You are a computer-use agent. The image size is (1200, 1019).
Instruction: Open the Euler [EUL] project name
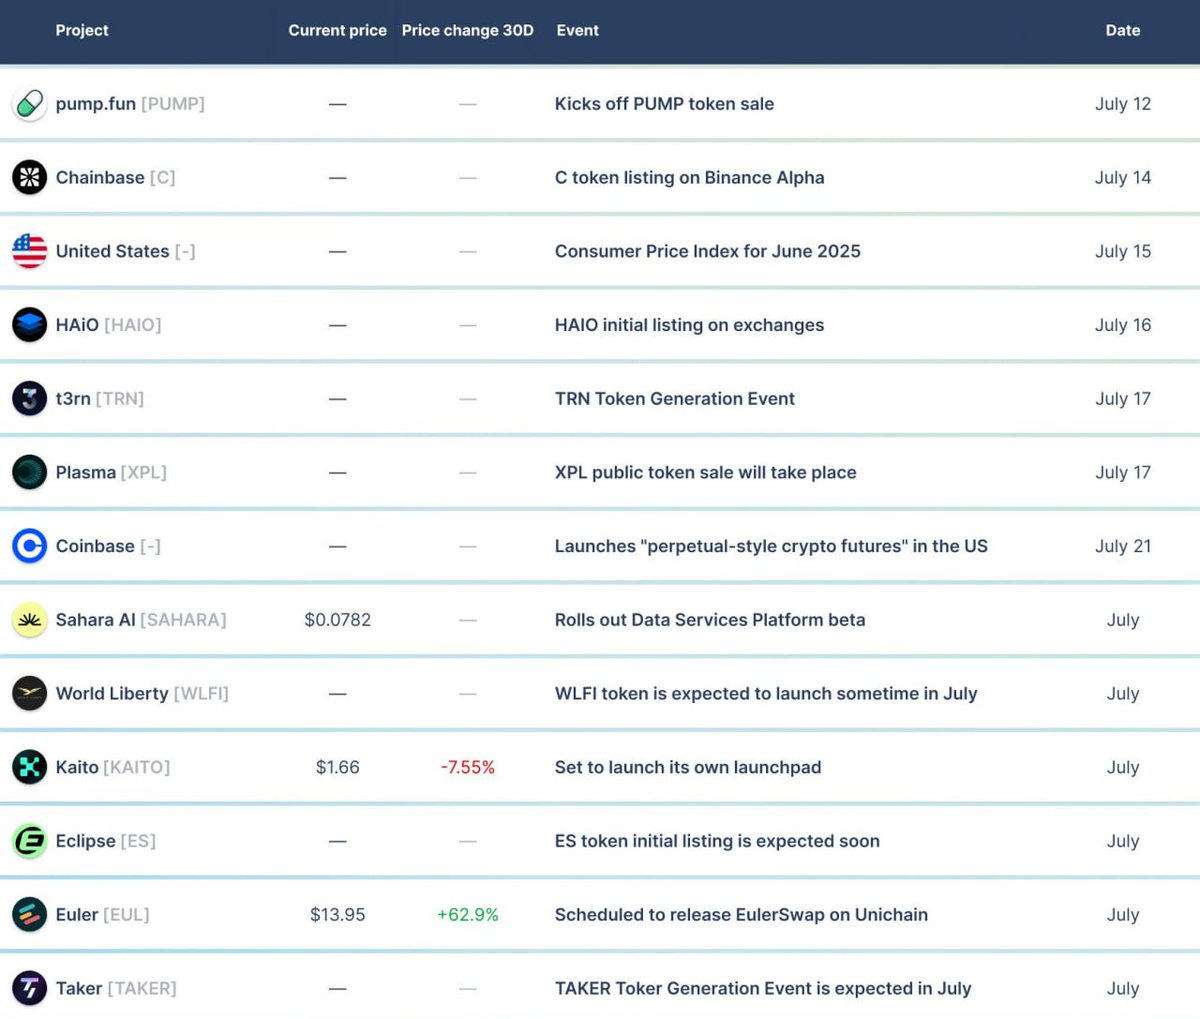point(102,914)
